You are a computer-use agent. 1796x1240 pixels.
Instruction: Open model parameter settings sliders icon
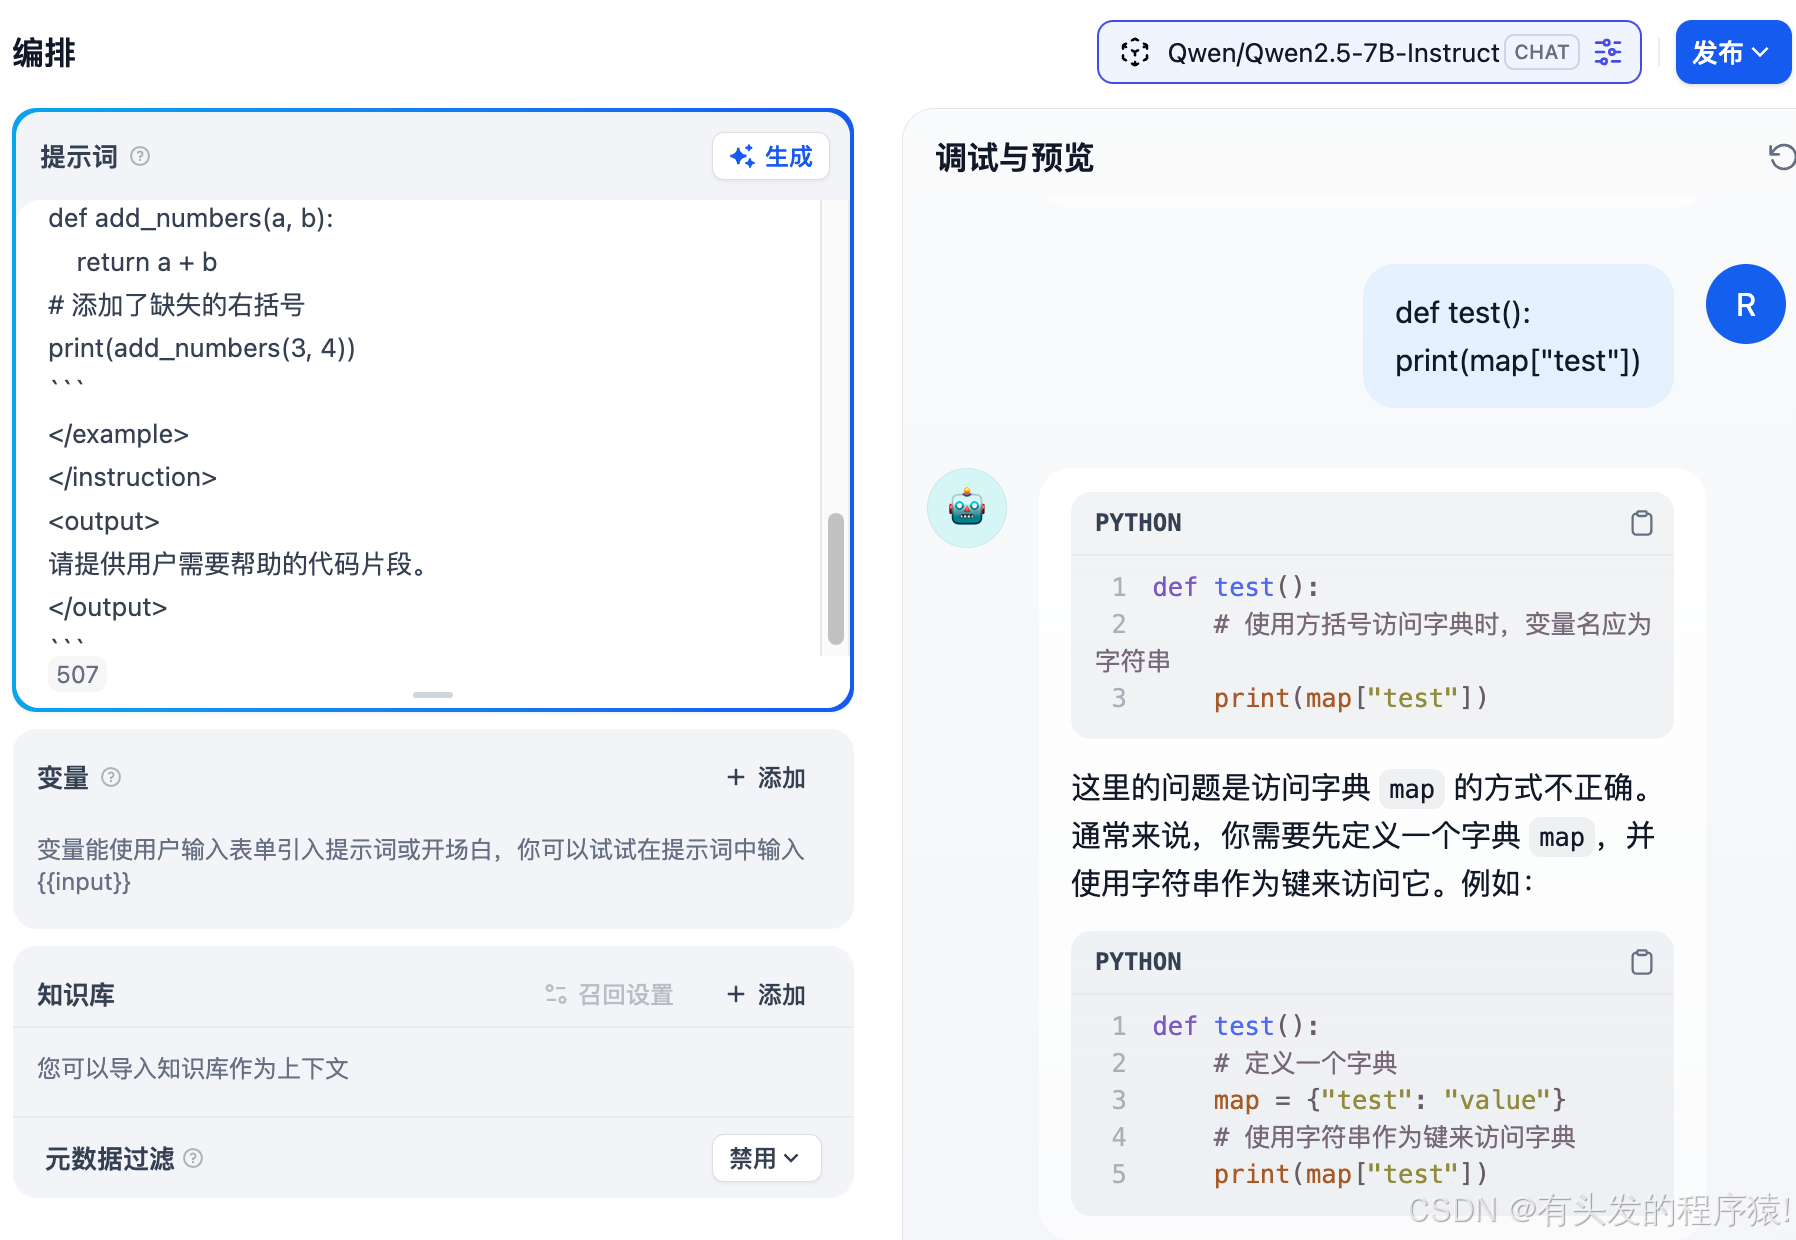click(1608, 52)
